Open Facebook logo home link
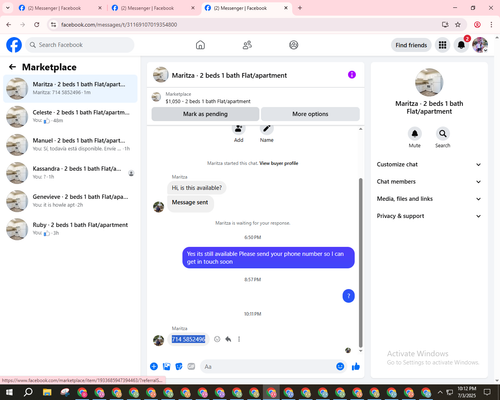 (x=14, y=45)
